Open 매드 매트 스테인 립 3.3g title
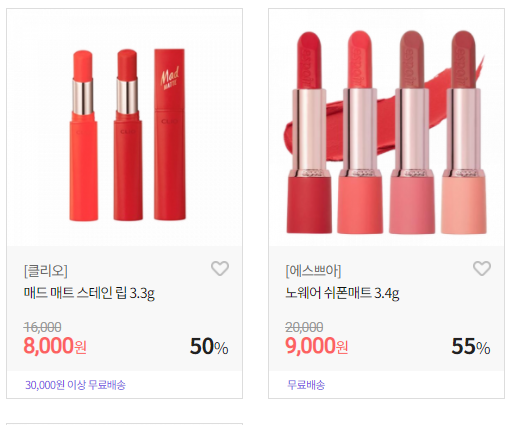This screenshot has width=530, height=425. click(89, 293)
